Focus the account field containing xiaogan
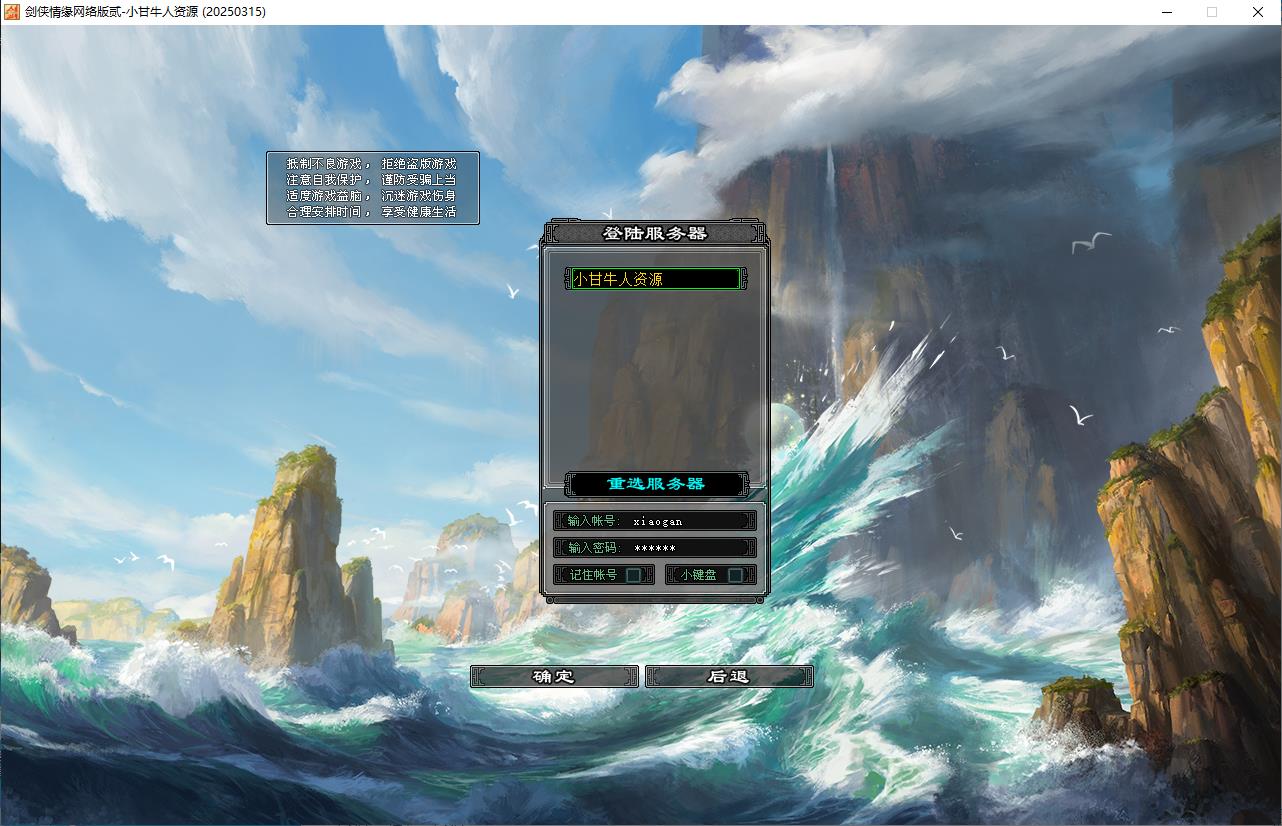 pos(690,521)
